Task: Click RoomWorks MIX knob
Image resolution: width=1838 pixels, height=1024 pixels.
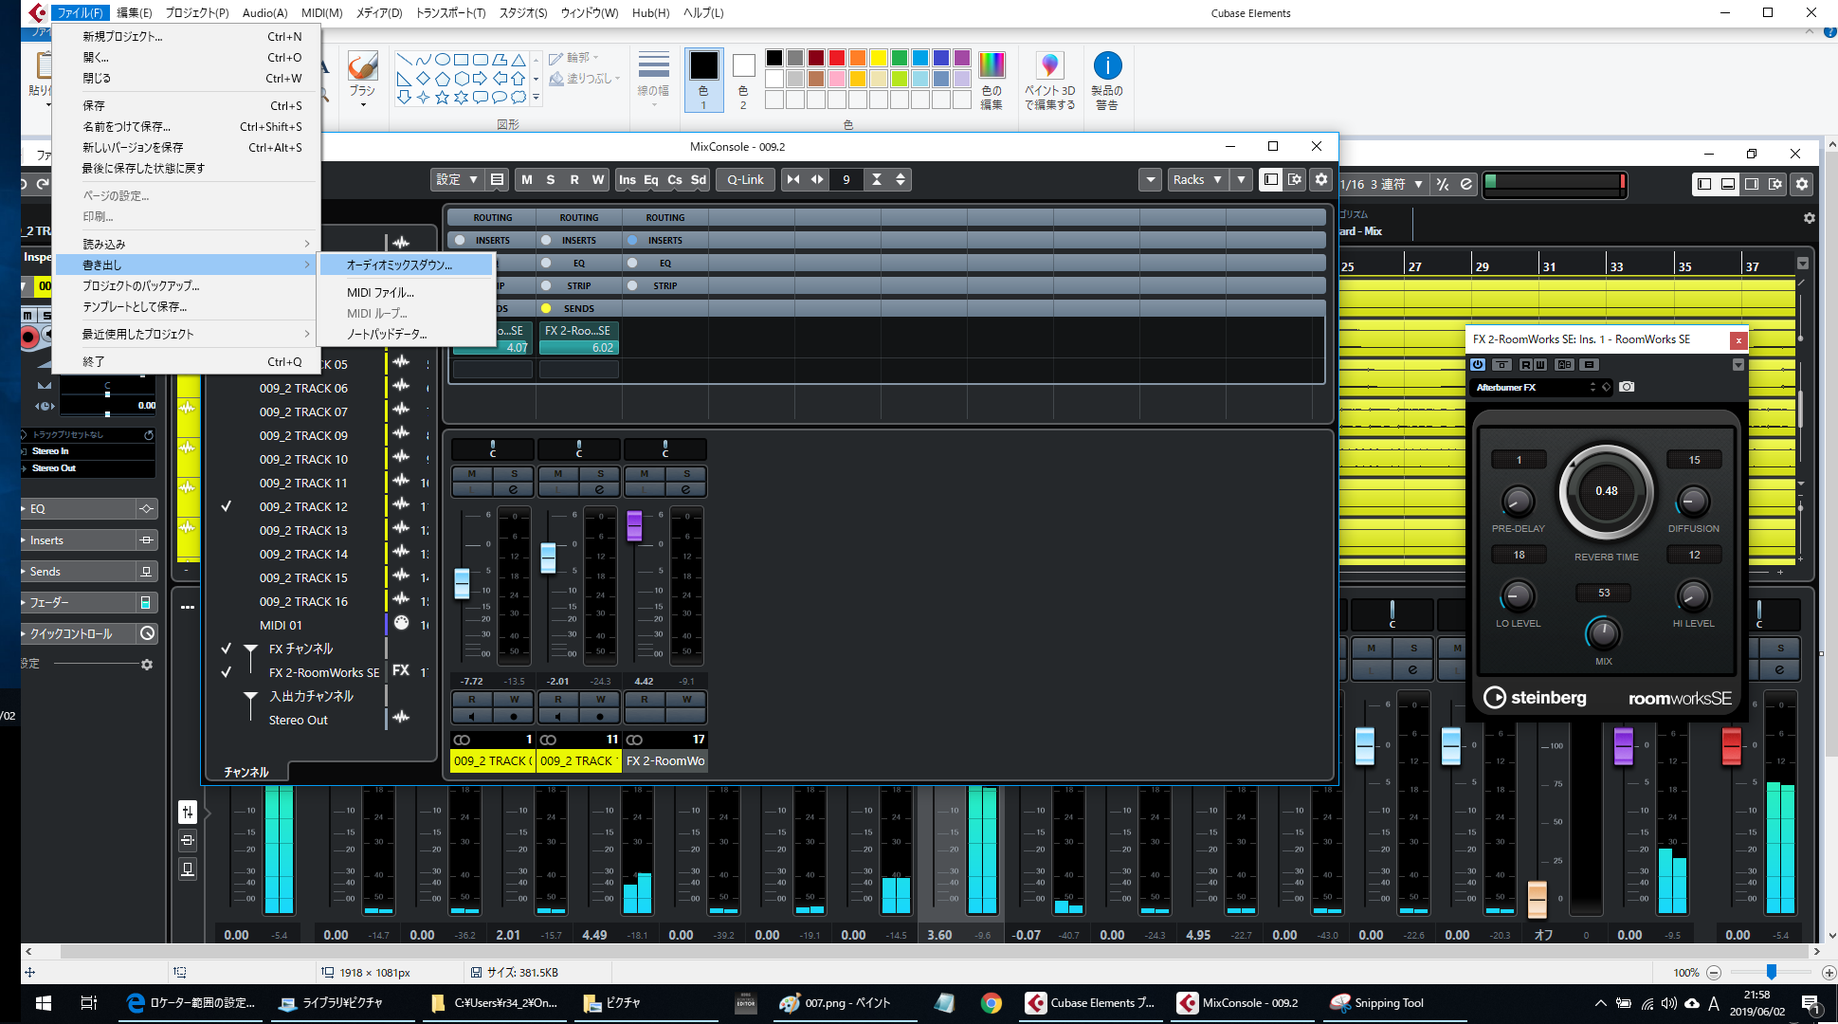Action: click(x=1603, y=633)
